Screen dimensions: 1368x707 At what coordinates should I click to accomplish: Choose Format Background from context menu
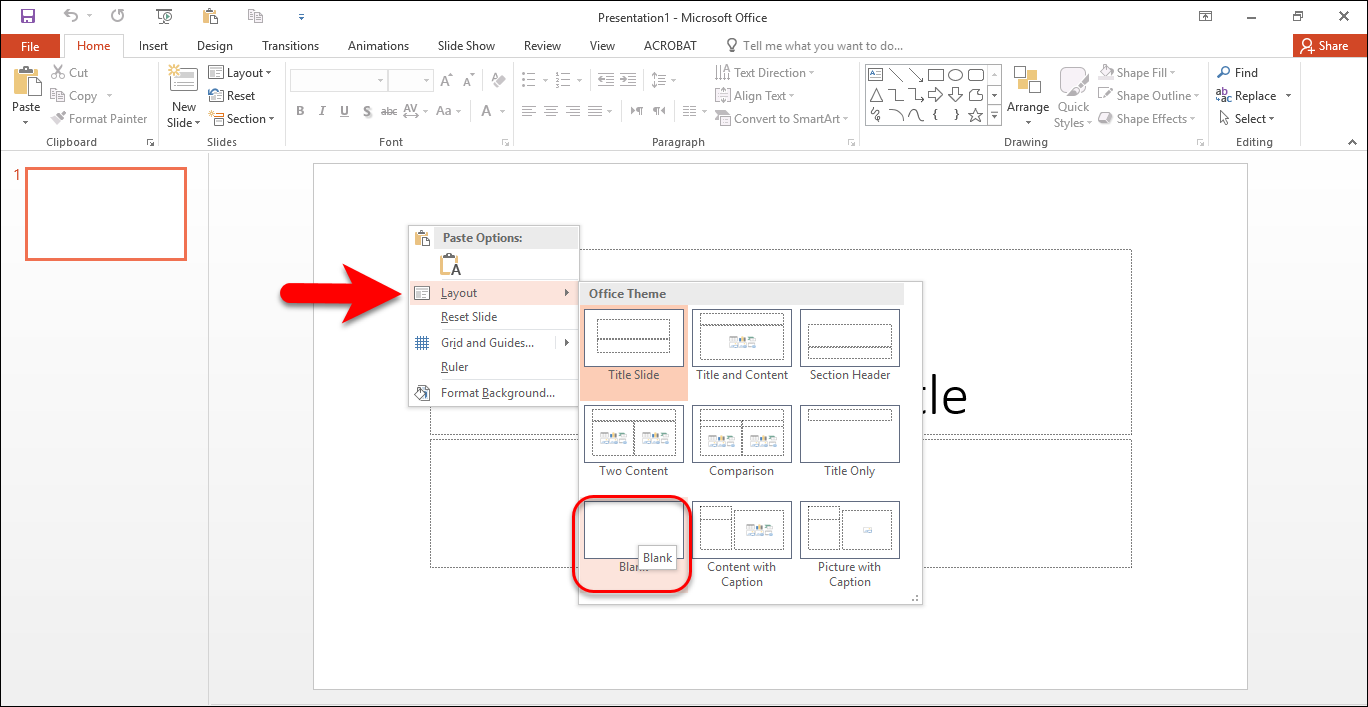pos(494,393)
